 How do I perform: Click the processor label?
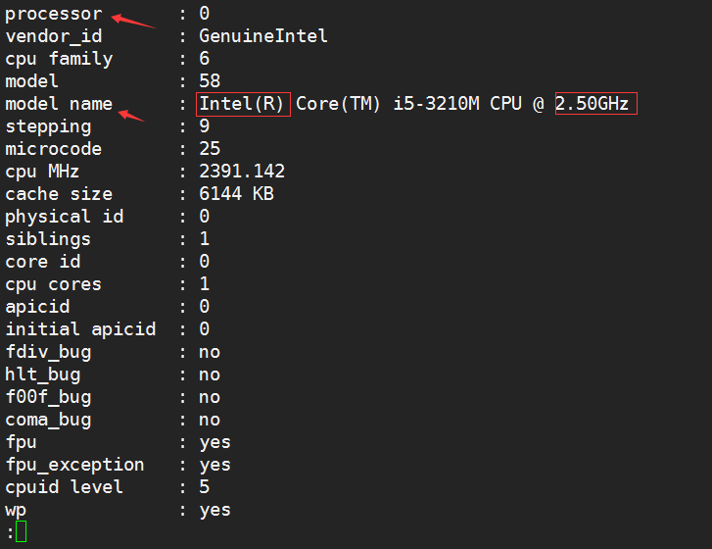(54, 15)
